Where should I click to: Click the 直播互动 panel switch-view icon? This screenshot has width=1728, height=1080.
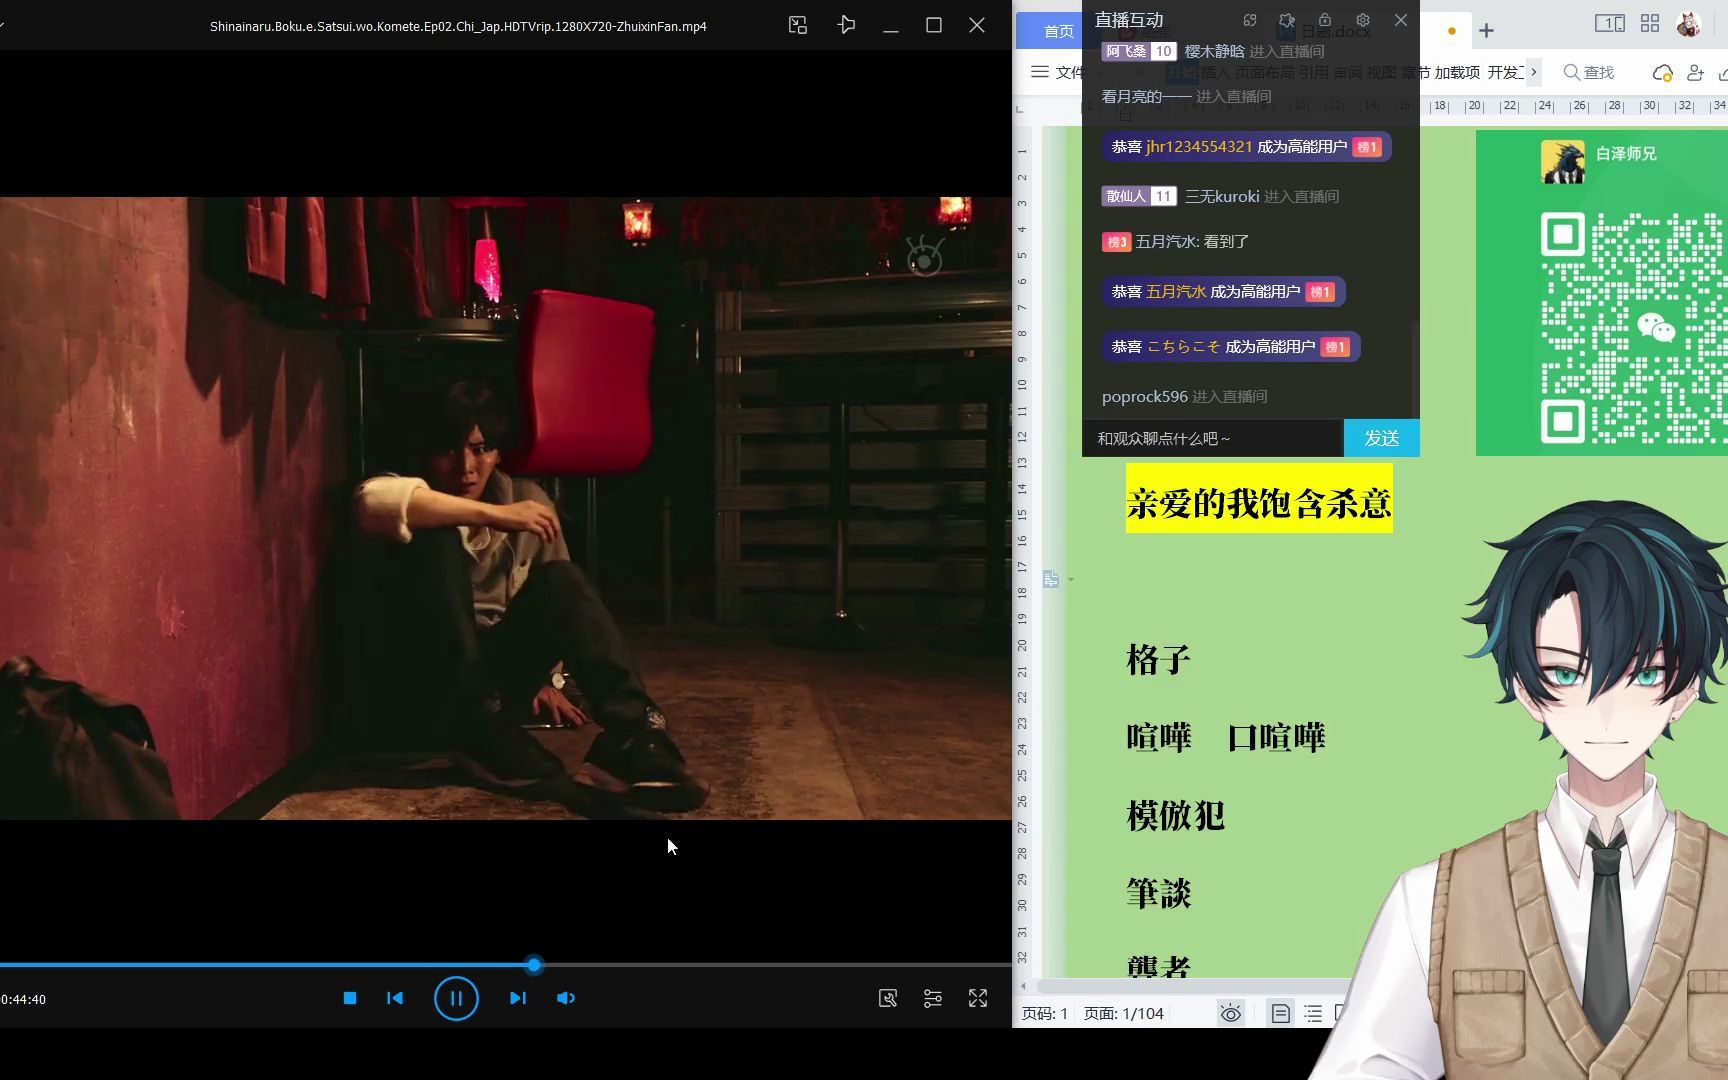pos(1250,20)
